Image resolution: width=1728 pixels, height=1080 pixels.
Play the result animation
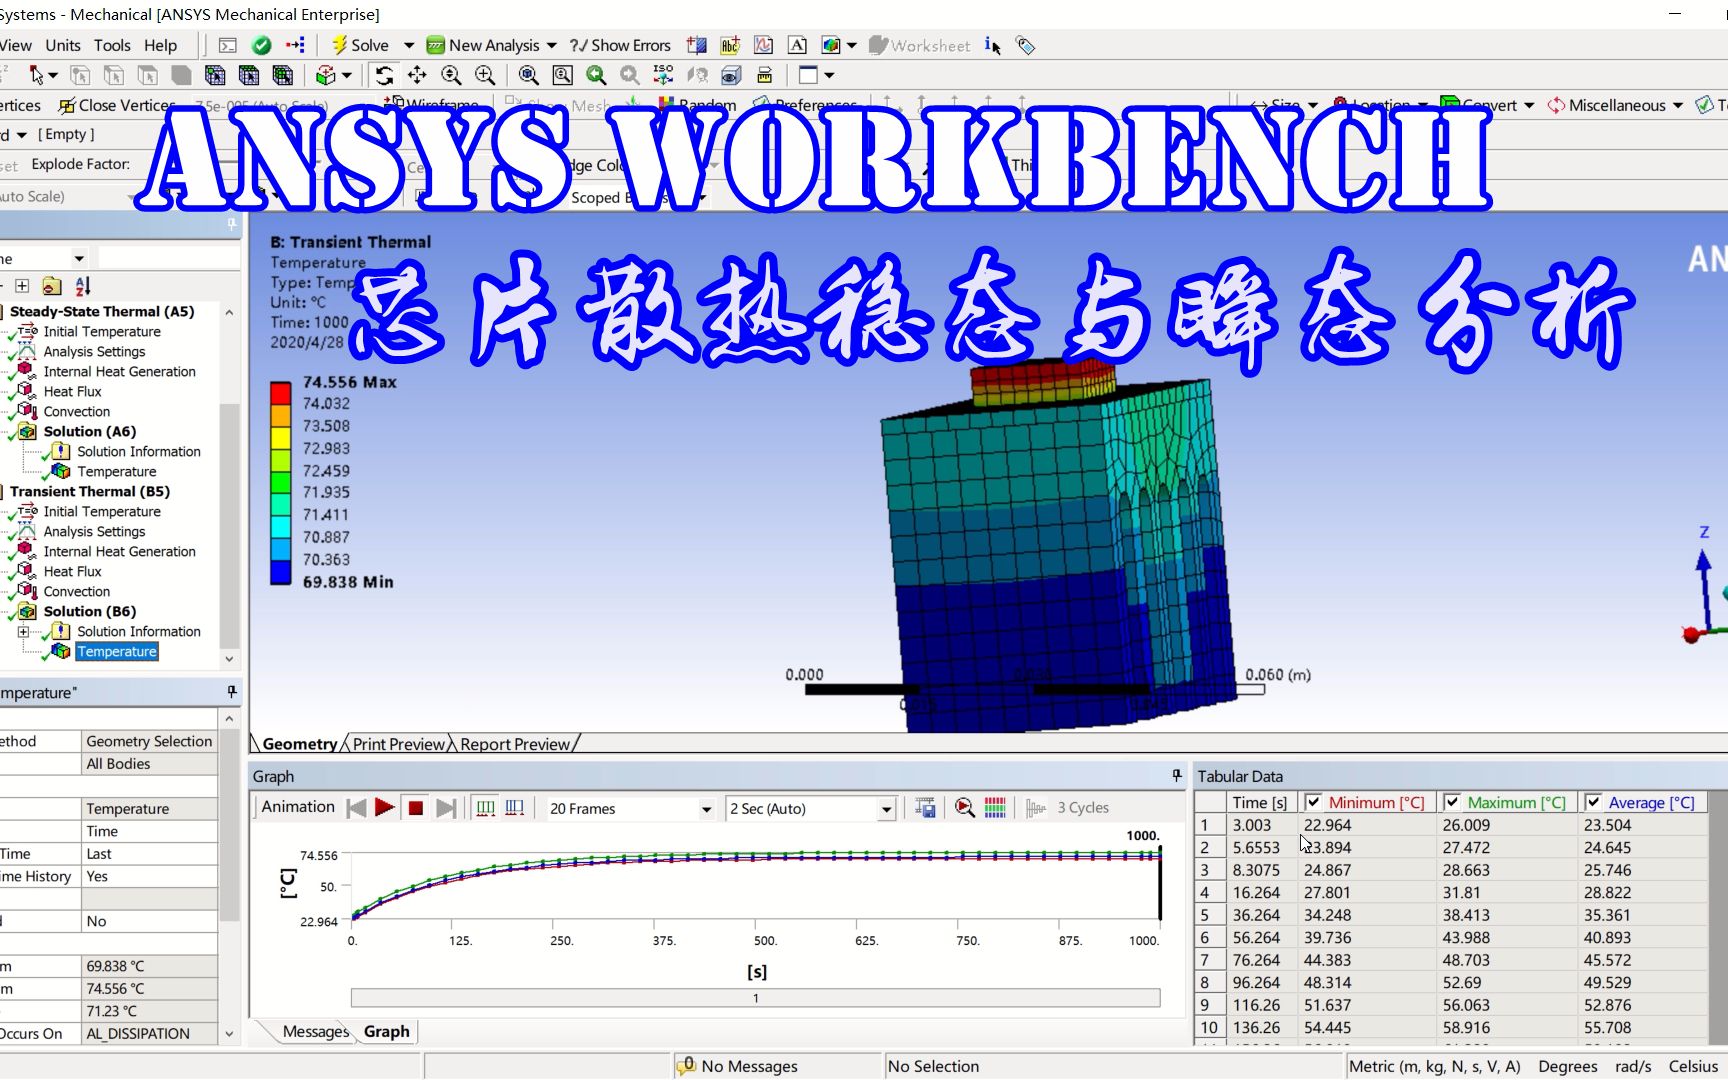(x=384, y=808)
